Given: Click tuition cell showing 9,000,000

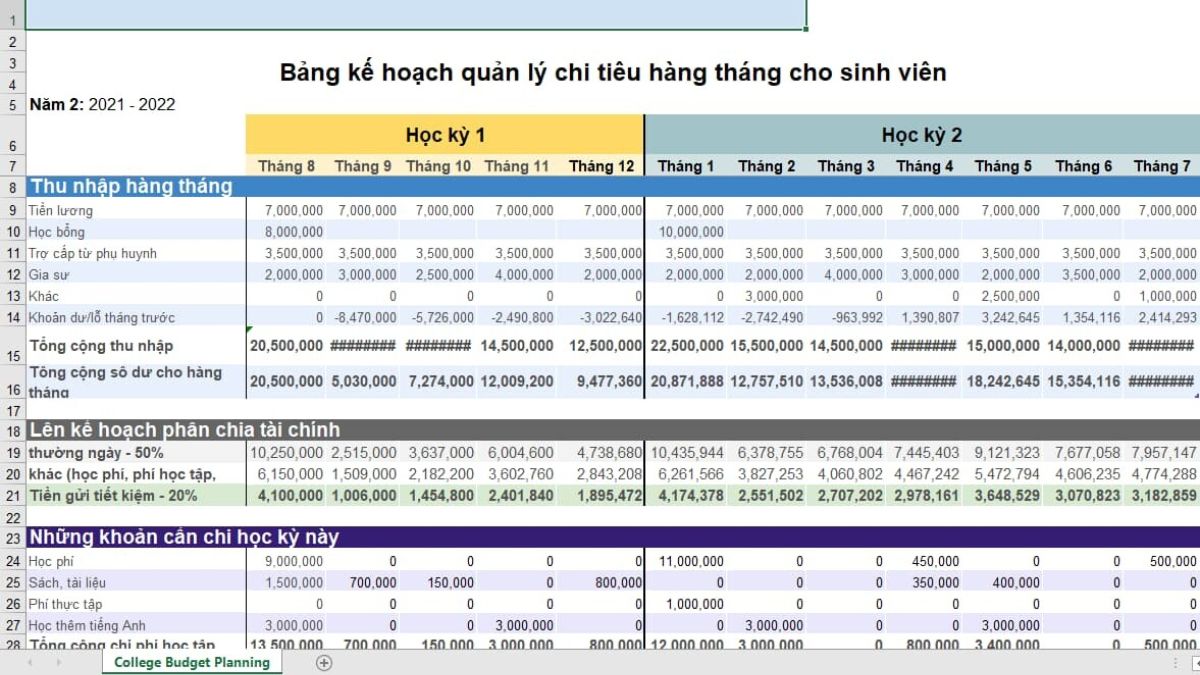Looking at the screenshot, I should tap(286, 561).
